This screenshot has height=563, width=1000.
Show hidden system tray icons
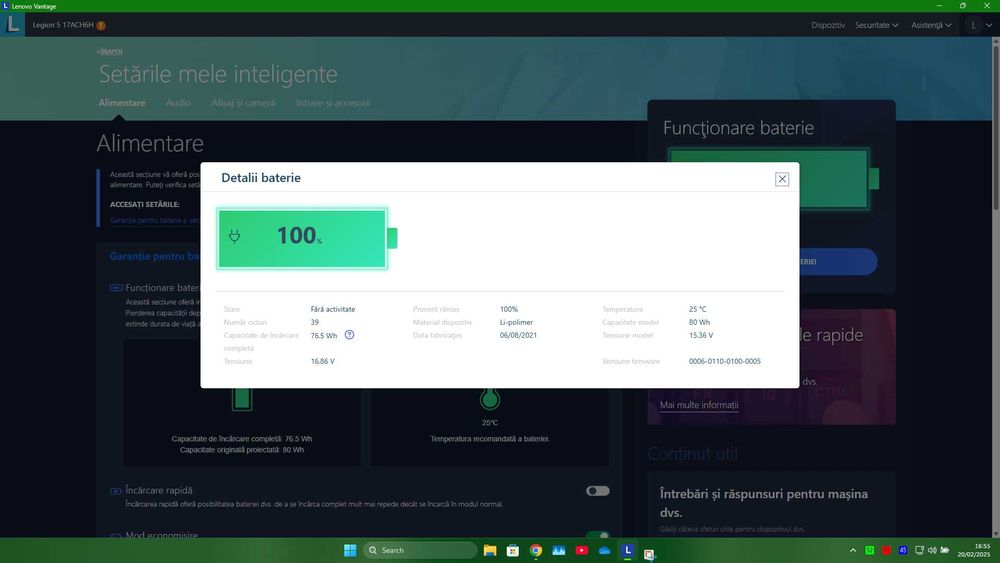tap(853, 550)
